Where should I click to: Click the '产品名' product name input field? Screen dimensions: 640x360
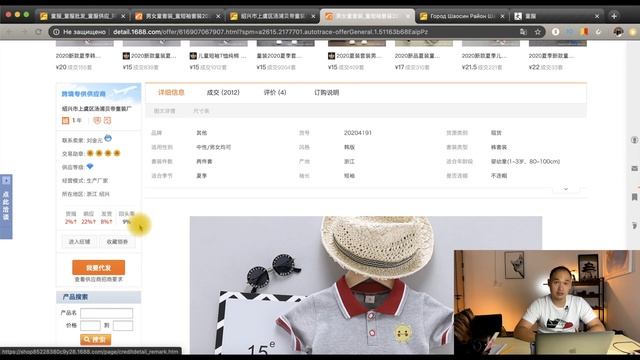pyautogui.click(x=106, y=313)
